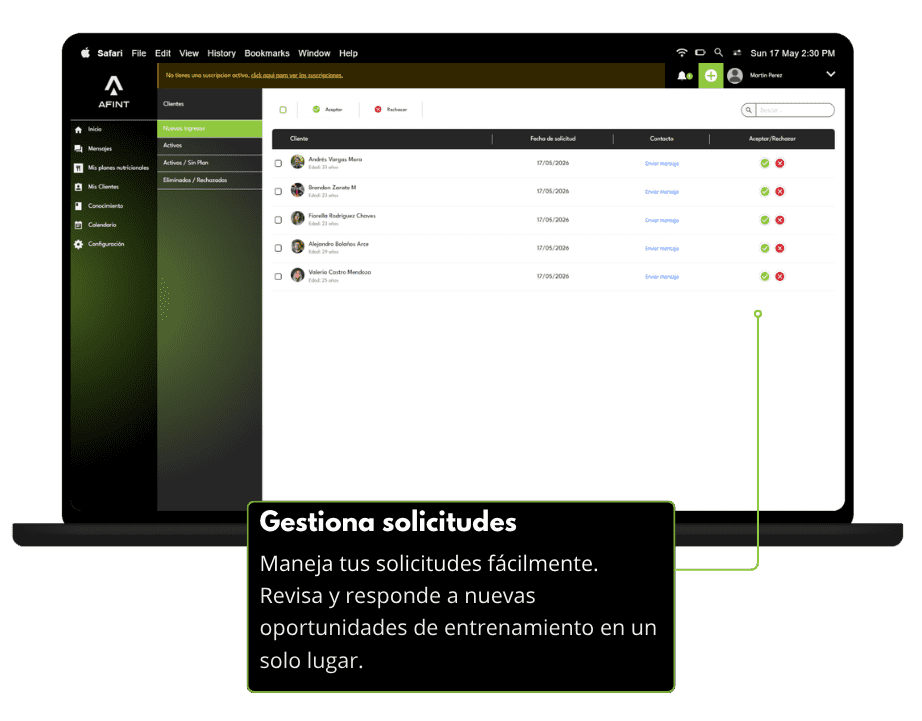Select the Nuevos Ingresos tab
The height and width of the screenshot is (721, 922).
pyautogui.click(x=209, y=129)
